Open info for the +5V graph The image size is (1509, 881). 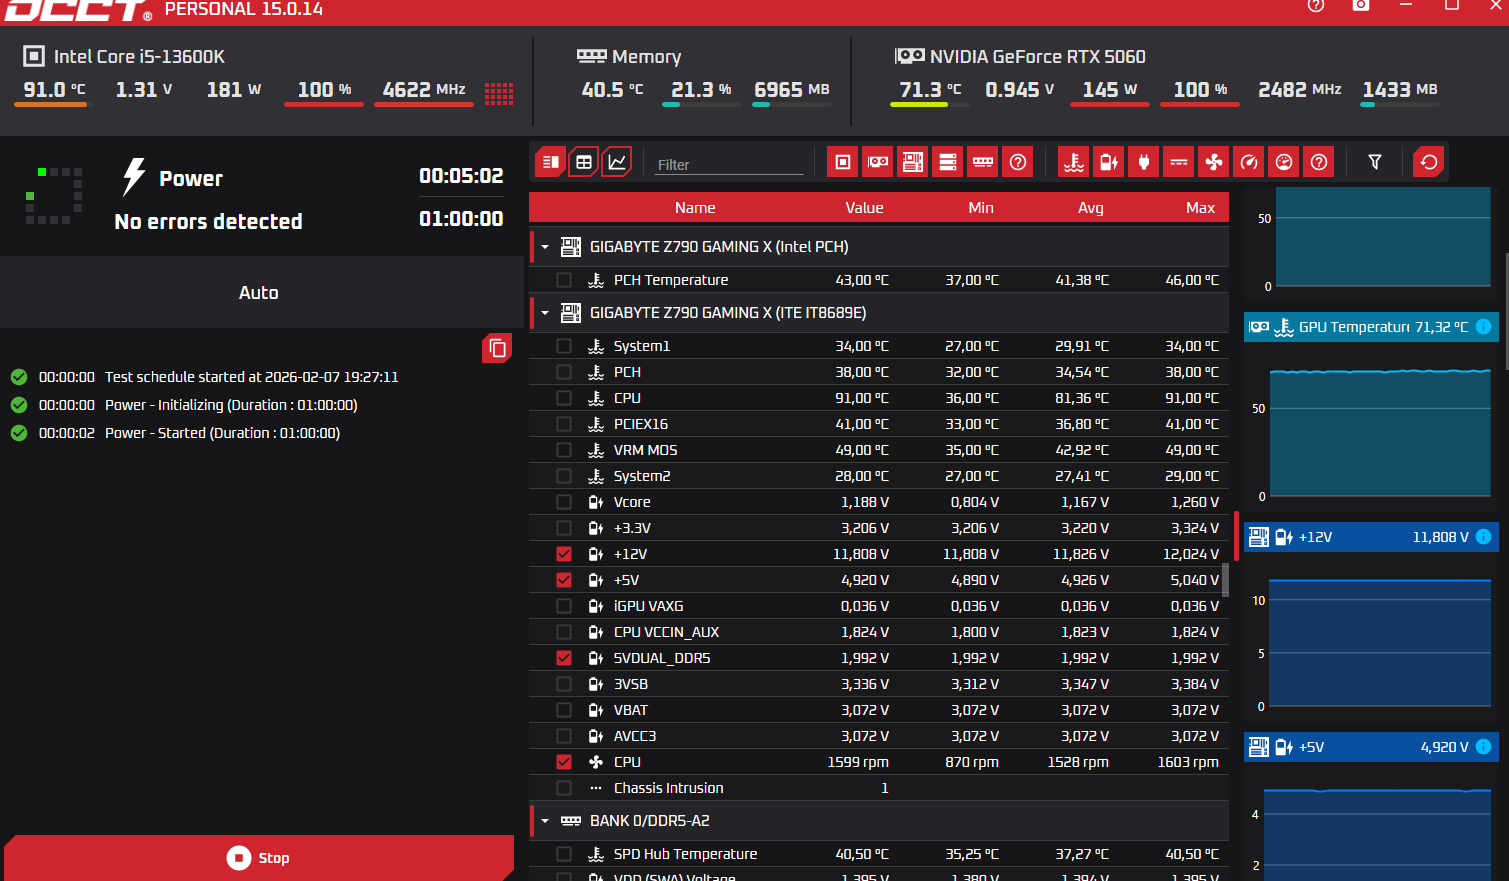1484,747
